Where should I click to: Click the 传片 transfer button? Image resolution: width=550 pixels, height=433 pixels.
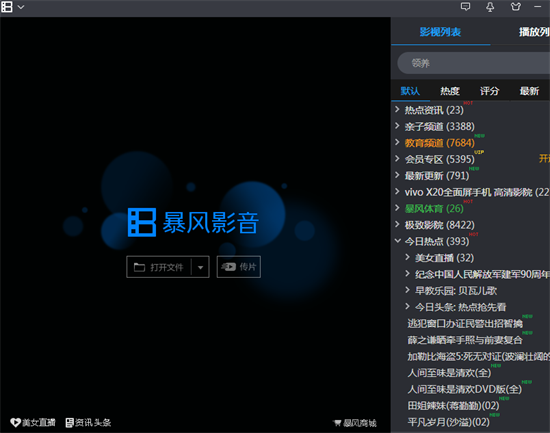pos(239,267)
